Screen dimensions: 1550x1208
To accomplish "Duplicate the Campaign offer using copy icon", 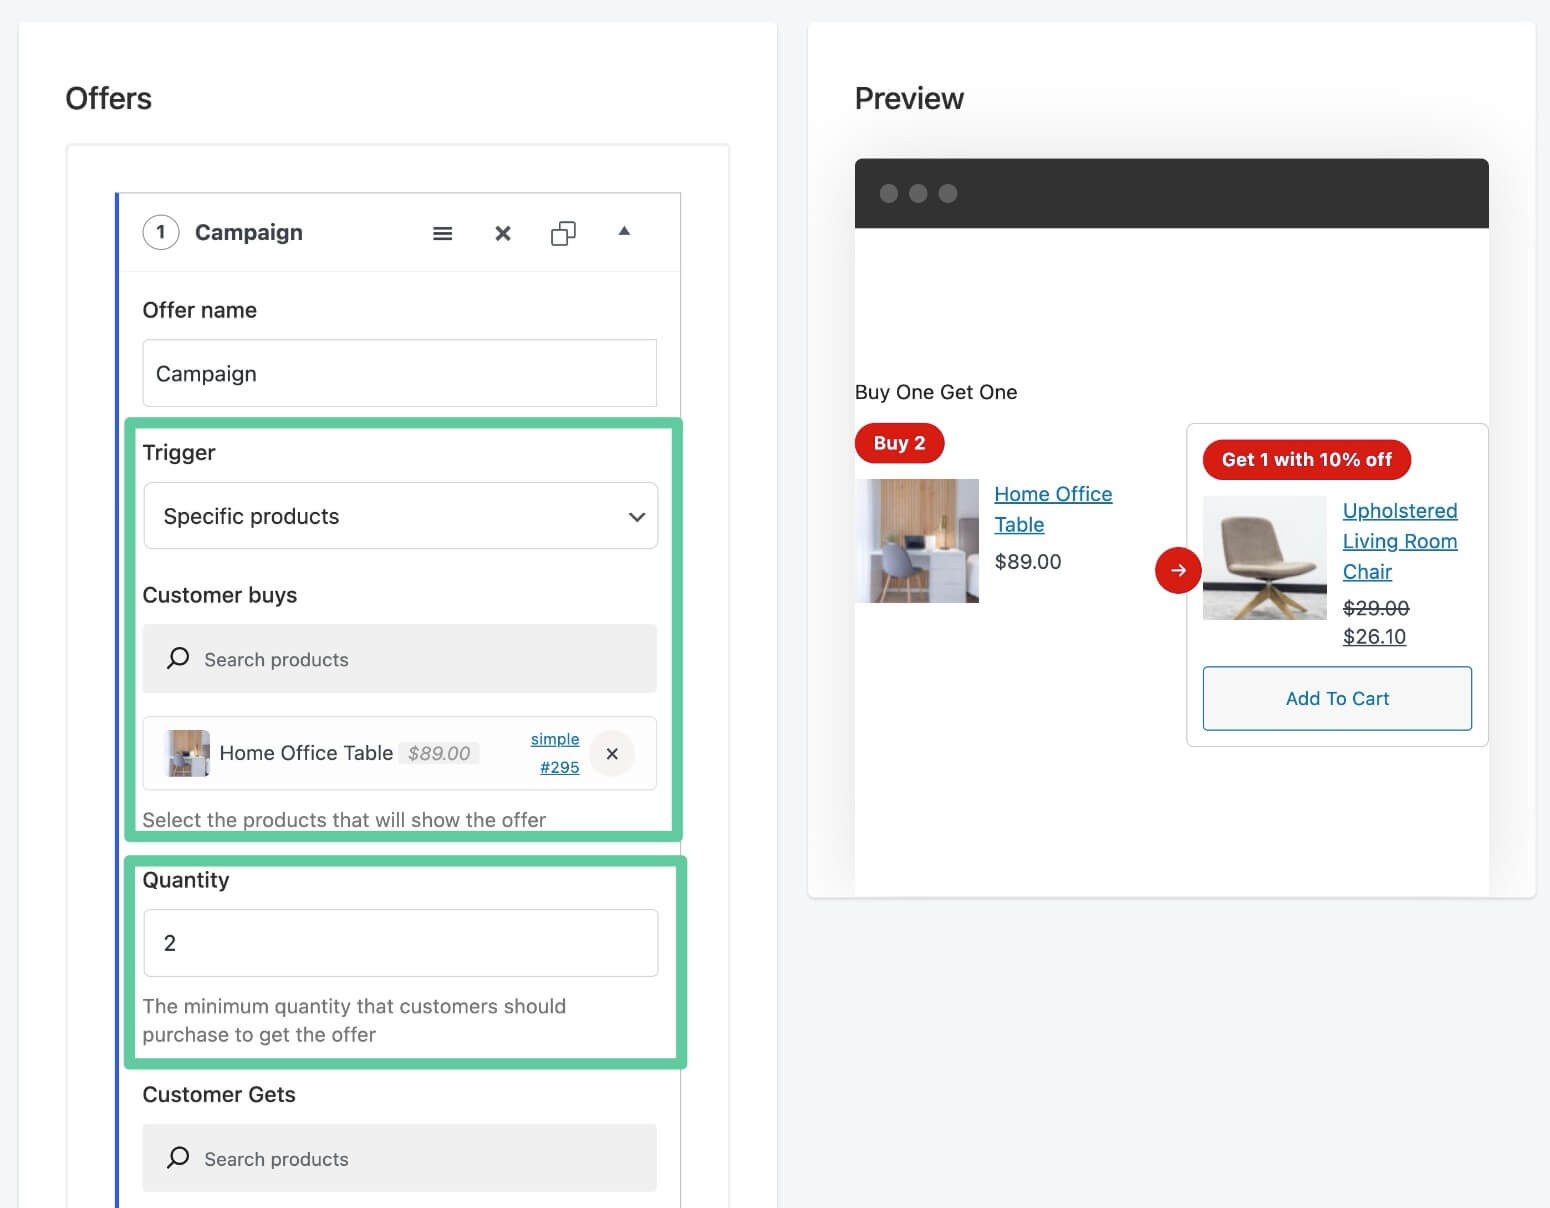I will click(x=563, y=233).
